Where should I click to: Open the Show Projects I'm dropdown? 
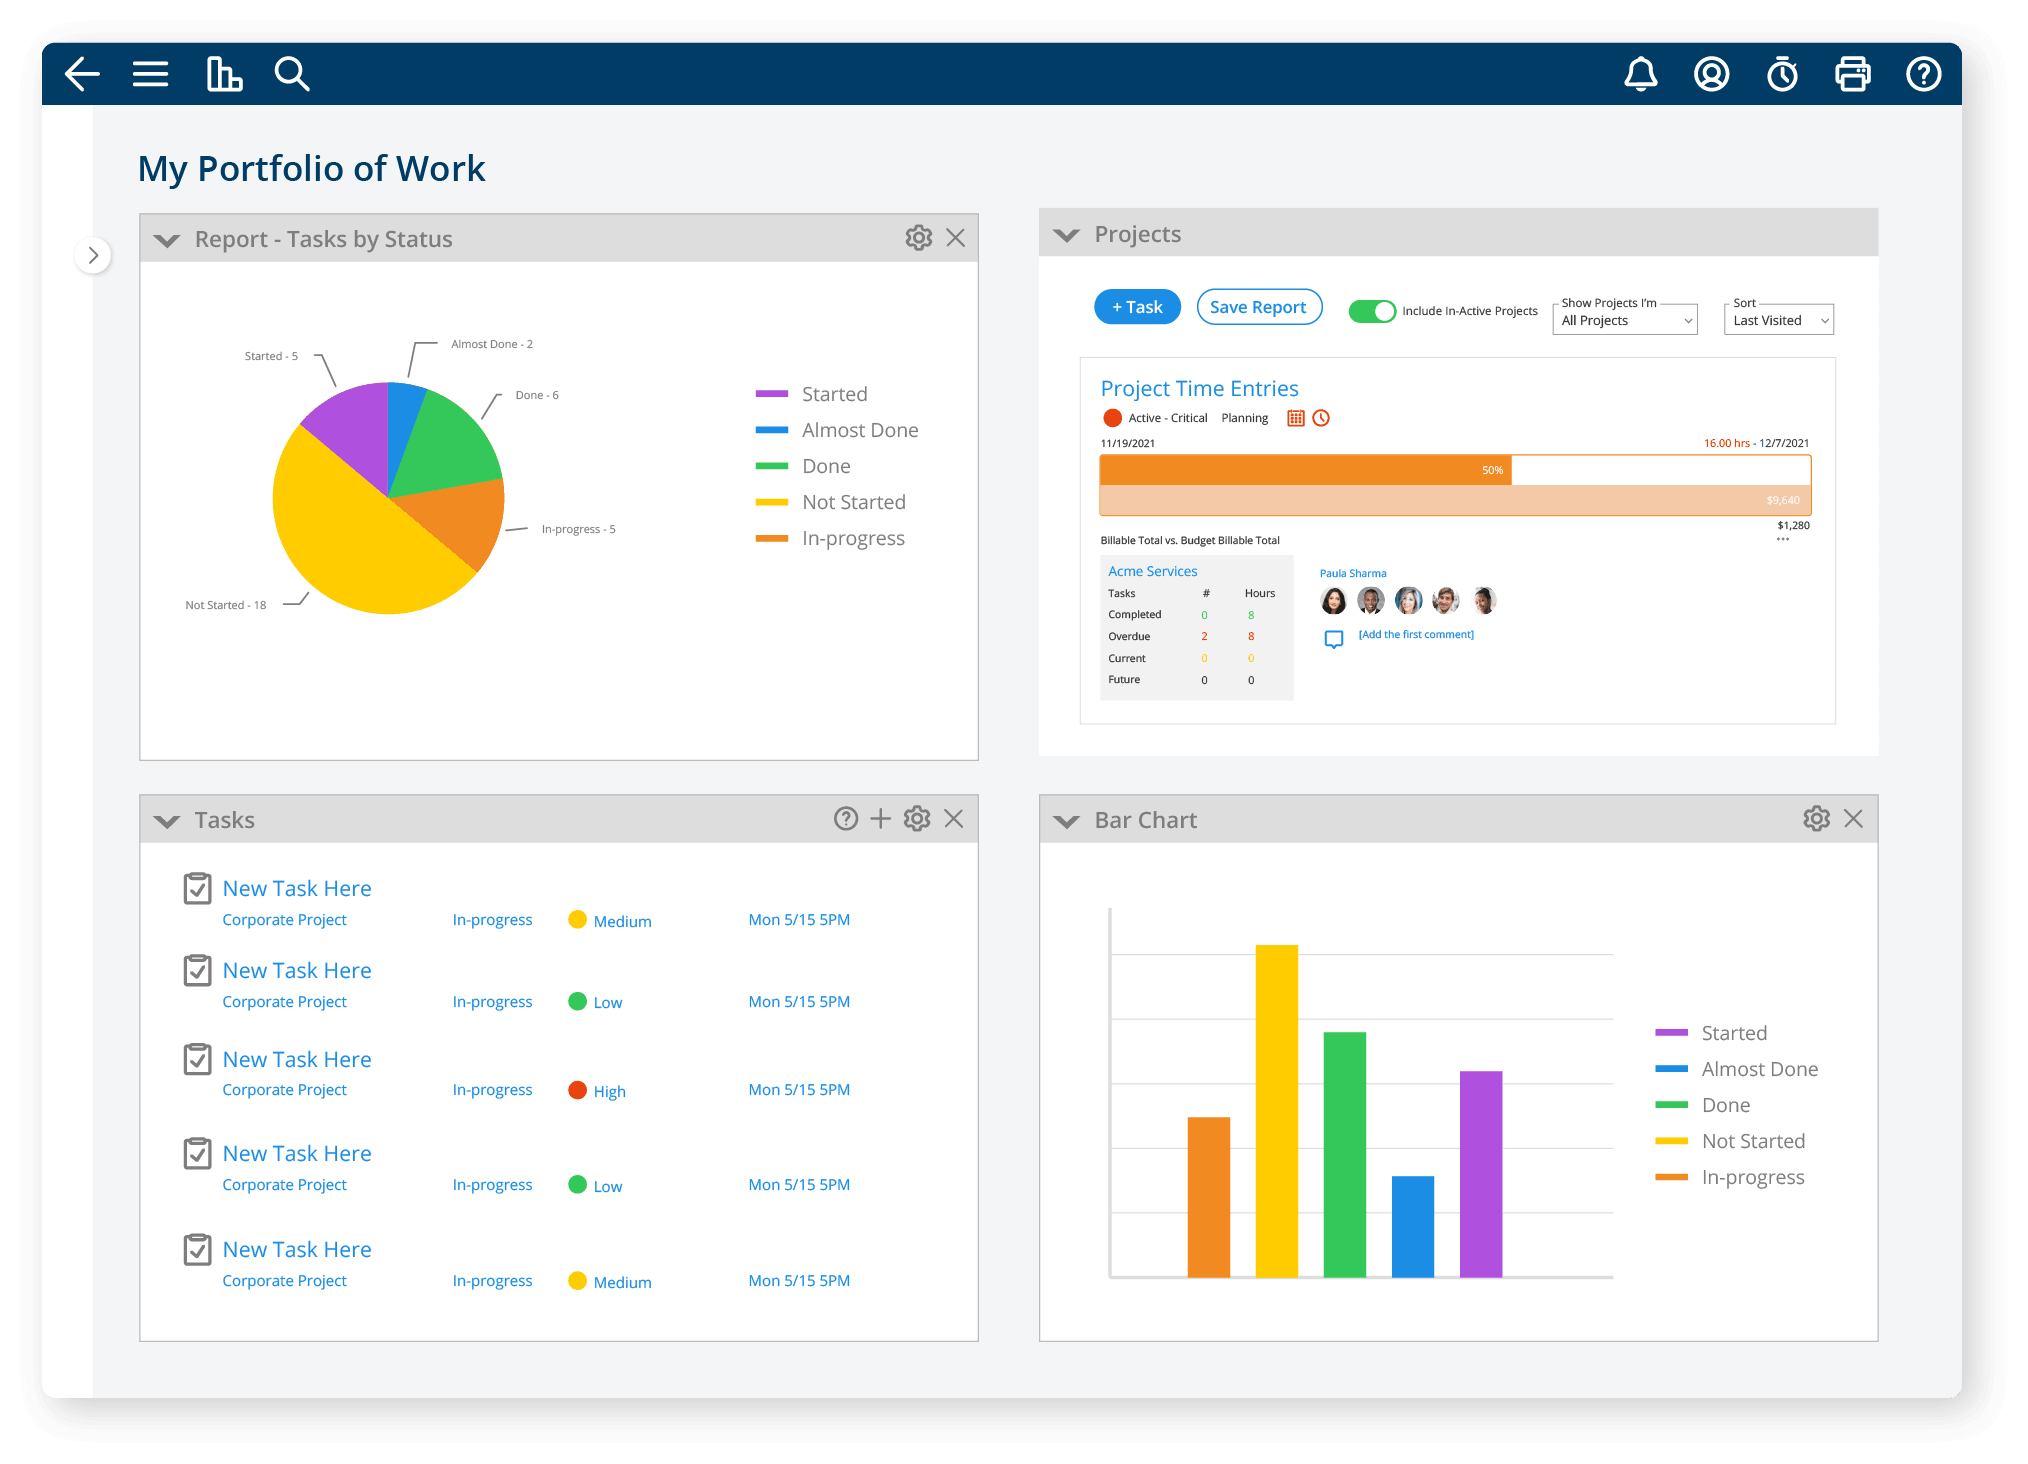(1625, 320)
